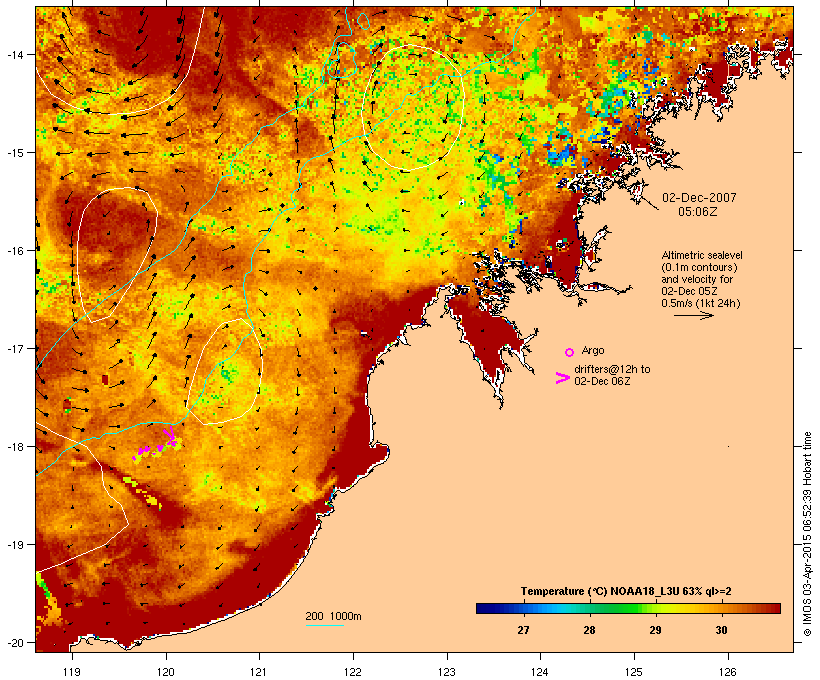Click the latitude axis label -14
Image resolution: width=820 pixels, height=680 pixels.
(14, 54)
